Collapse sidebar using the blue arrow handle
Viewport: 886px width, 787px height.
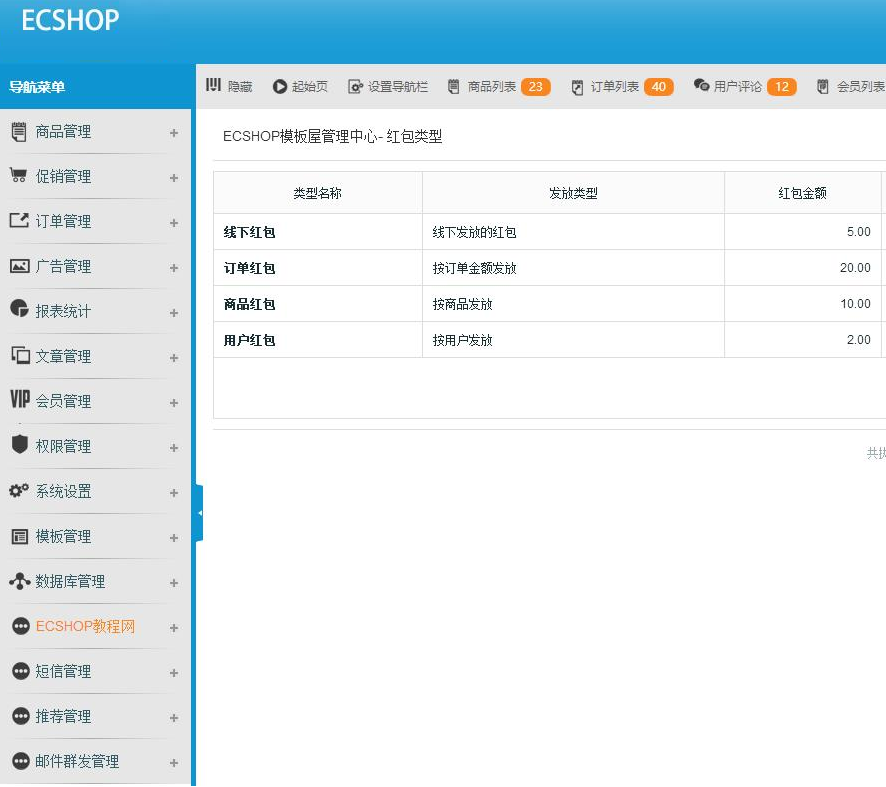[x=199, y=513]
